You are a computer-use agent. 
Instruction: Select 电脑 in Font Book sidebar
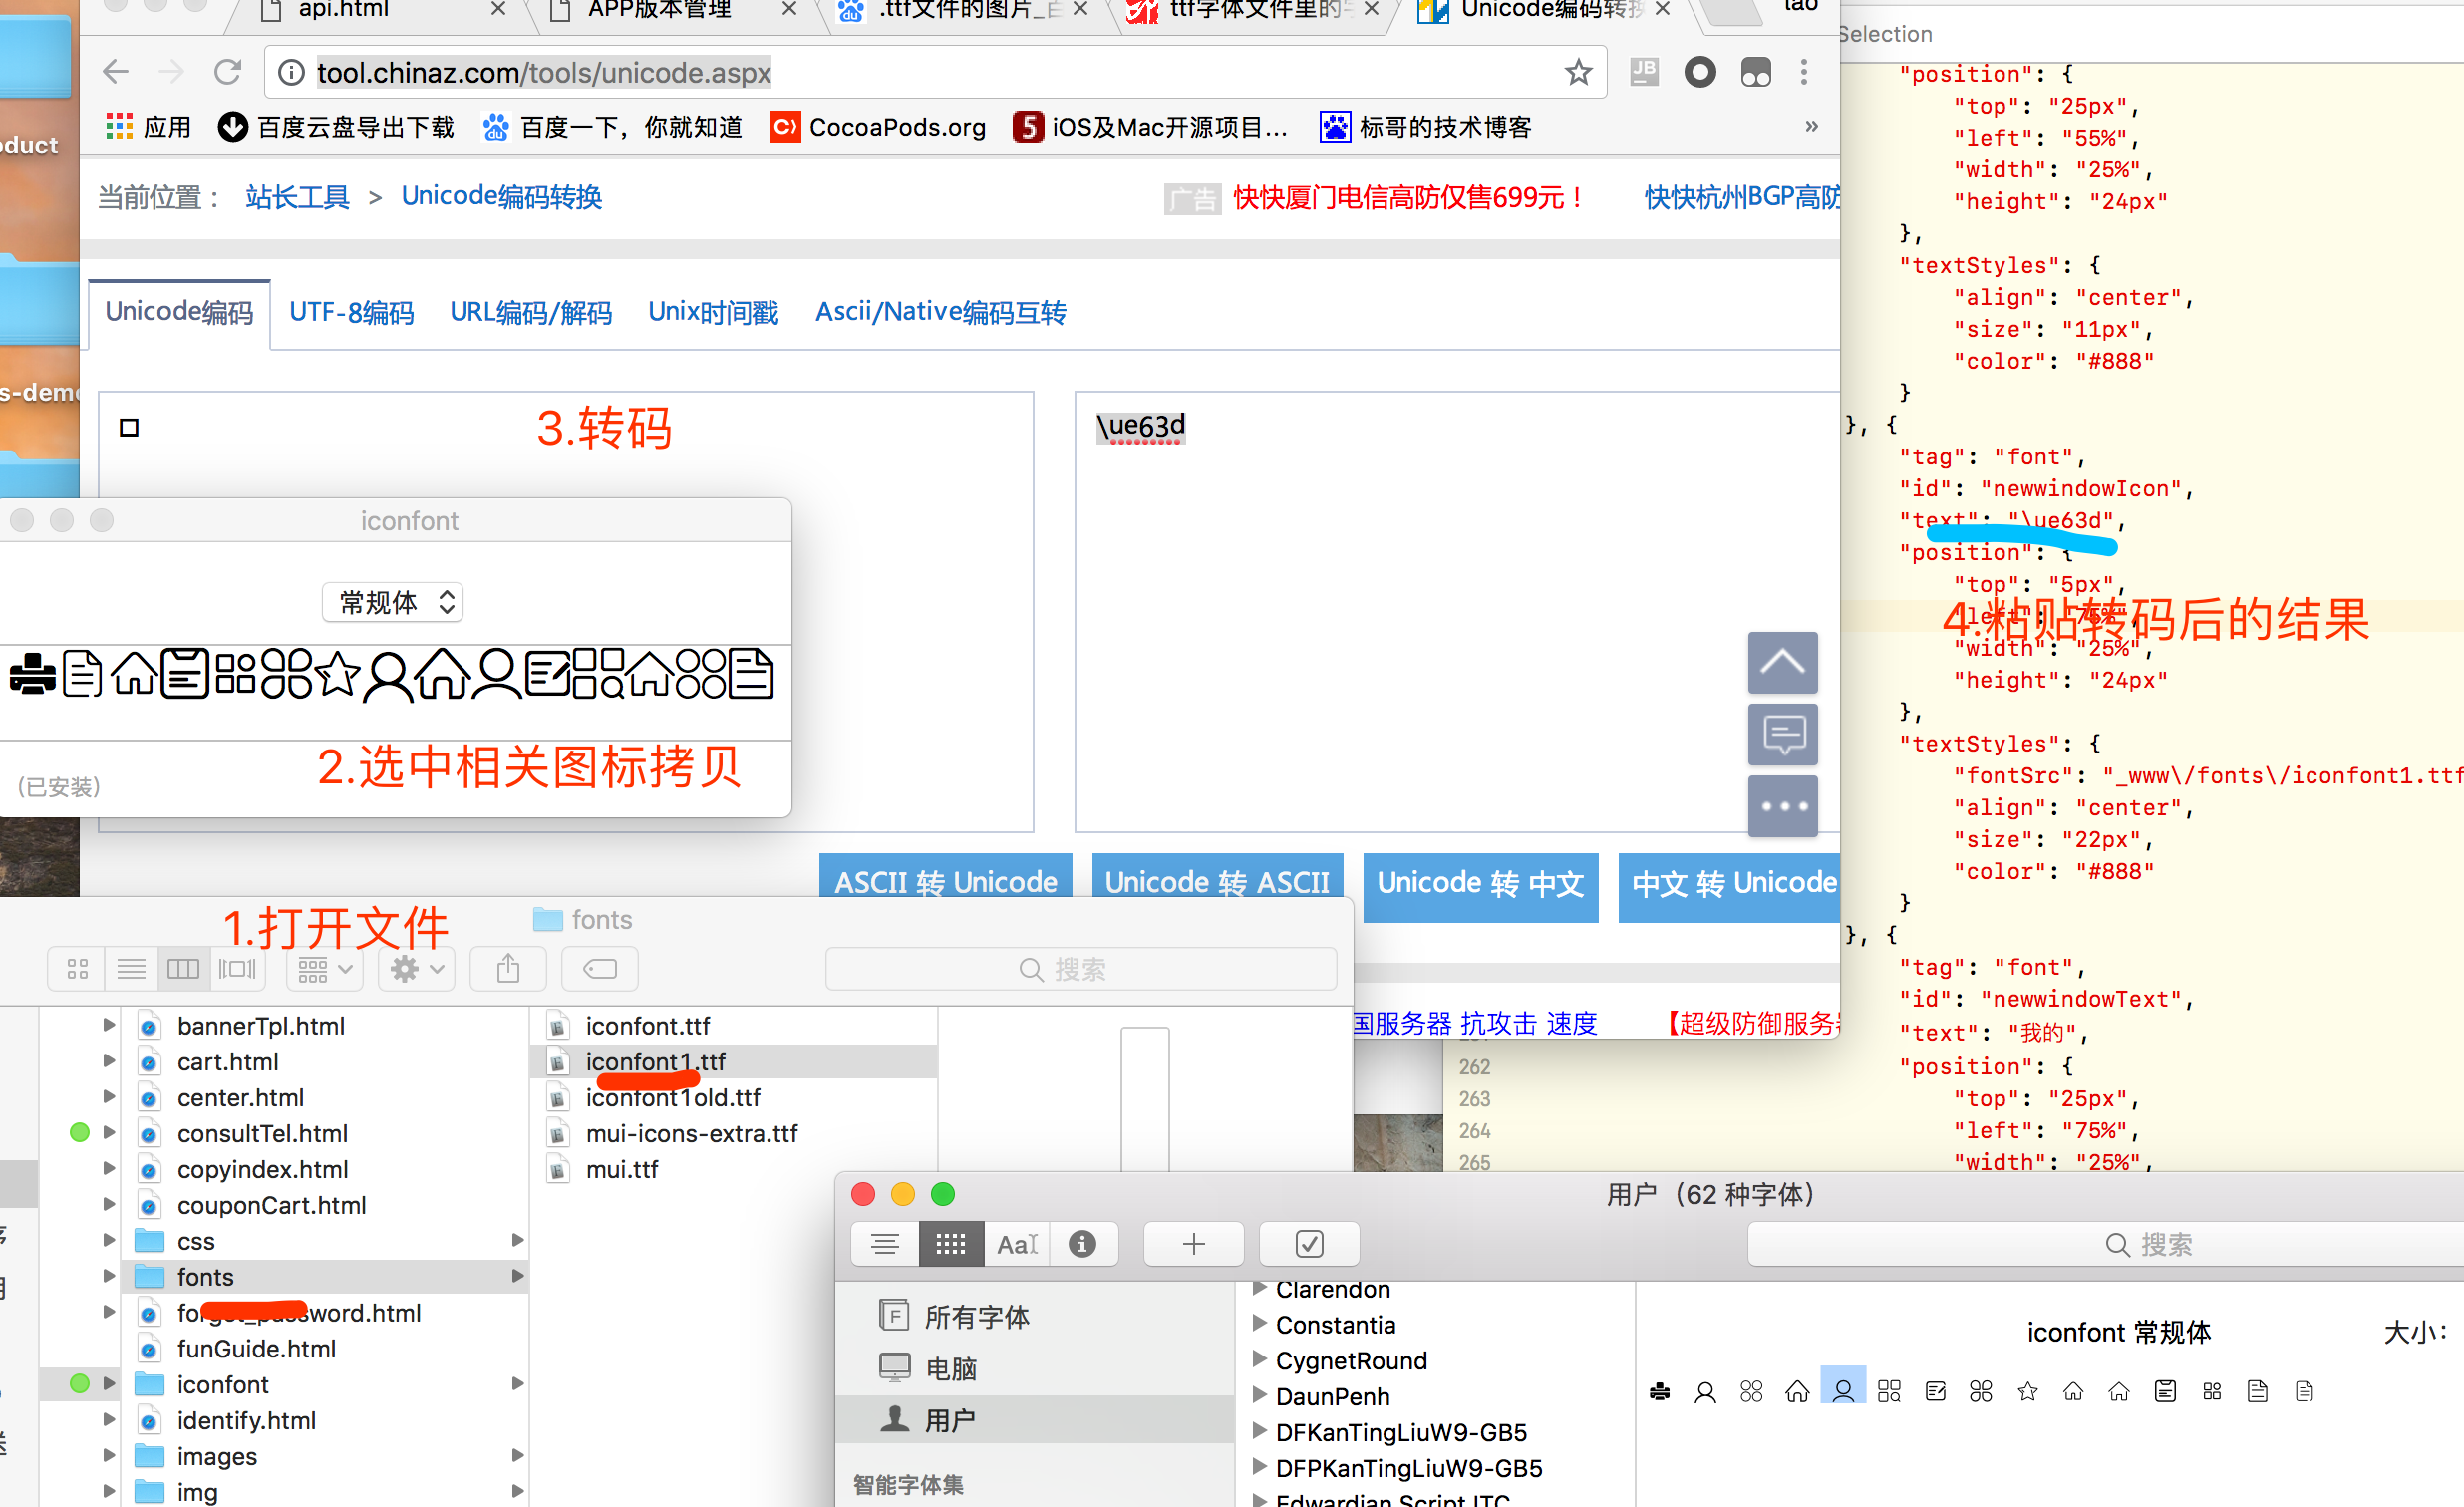(x=1035, y=1368)
